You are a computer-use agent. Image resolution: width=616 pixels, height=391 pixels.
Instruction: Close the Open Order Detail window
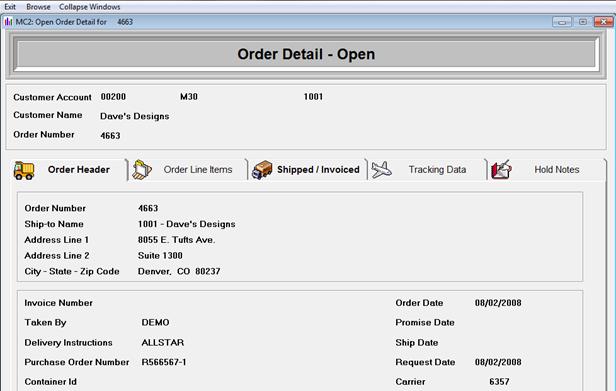point(603,22)
